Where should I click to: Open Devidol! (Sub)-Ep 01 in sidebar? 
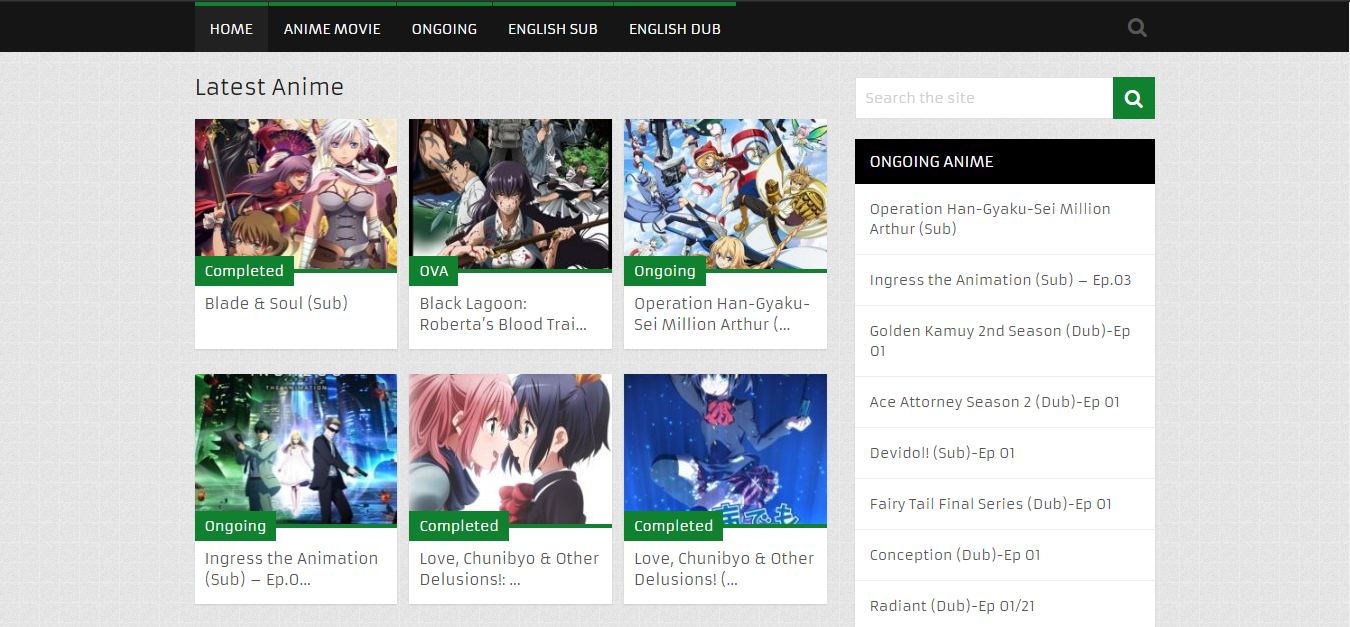(x=942, y=453)
